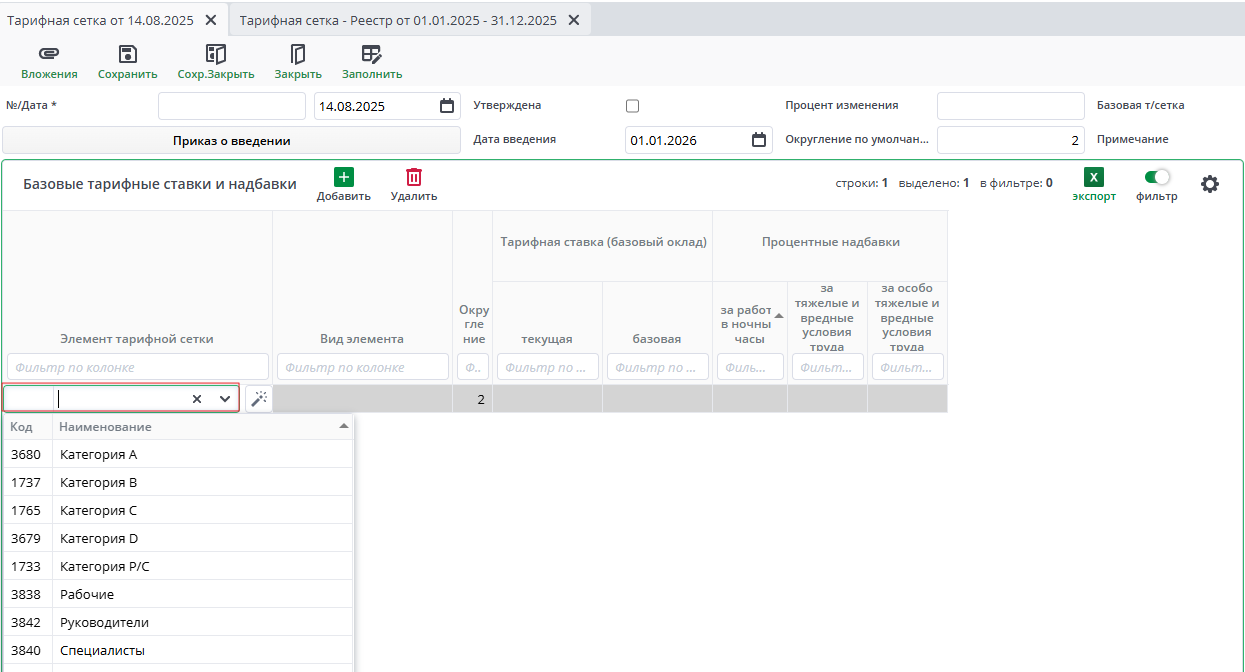This screenshot has height=672, width=1245.
Task: Click filter under Вид элемента column
Action: 363,367
